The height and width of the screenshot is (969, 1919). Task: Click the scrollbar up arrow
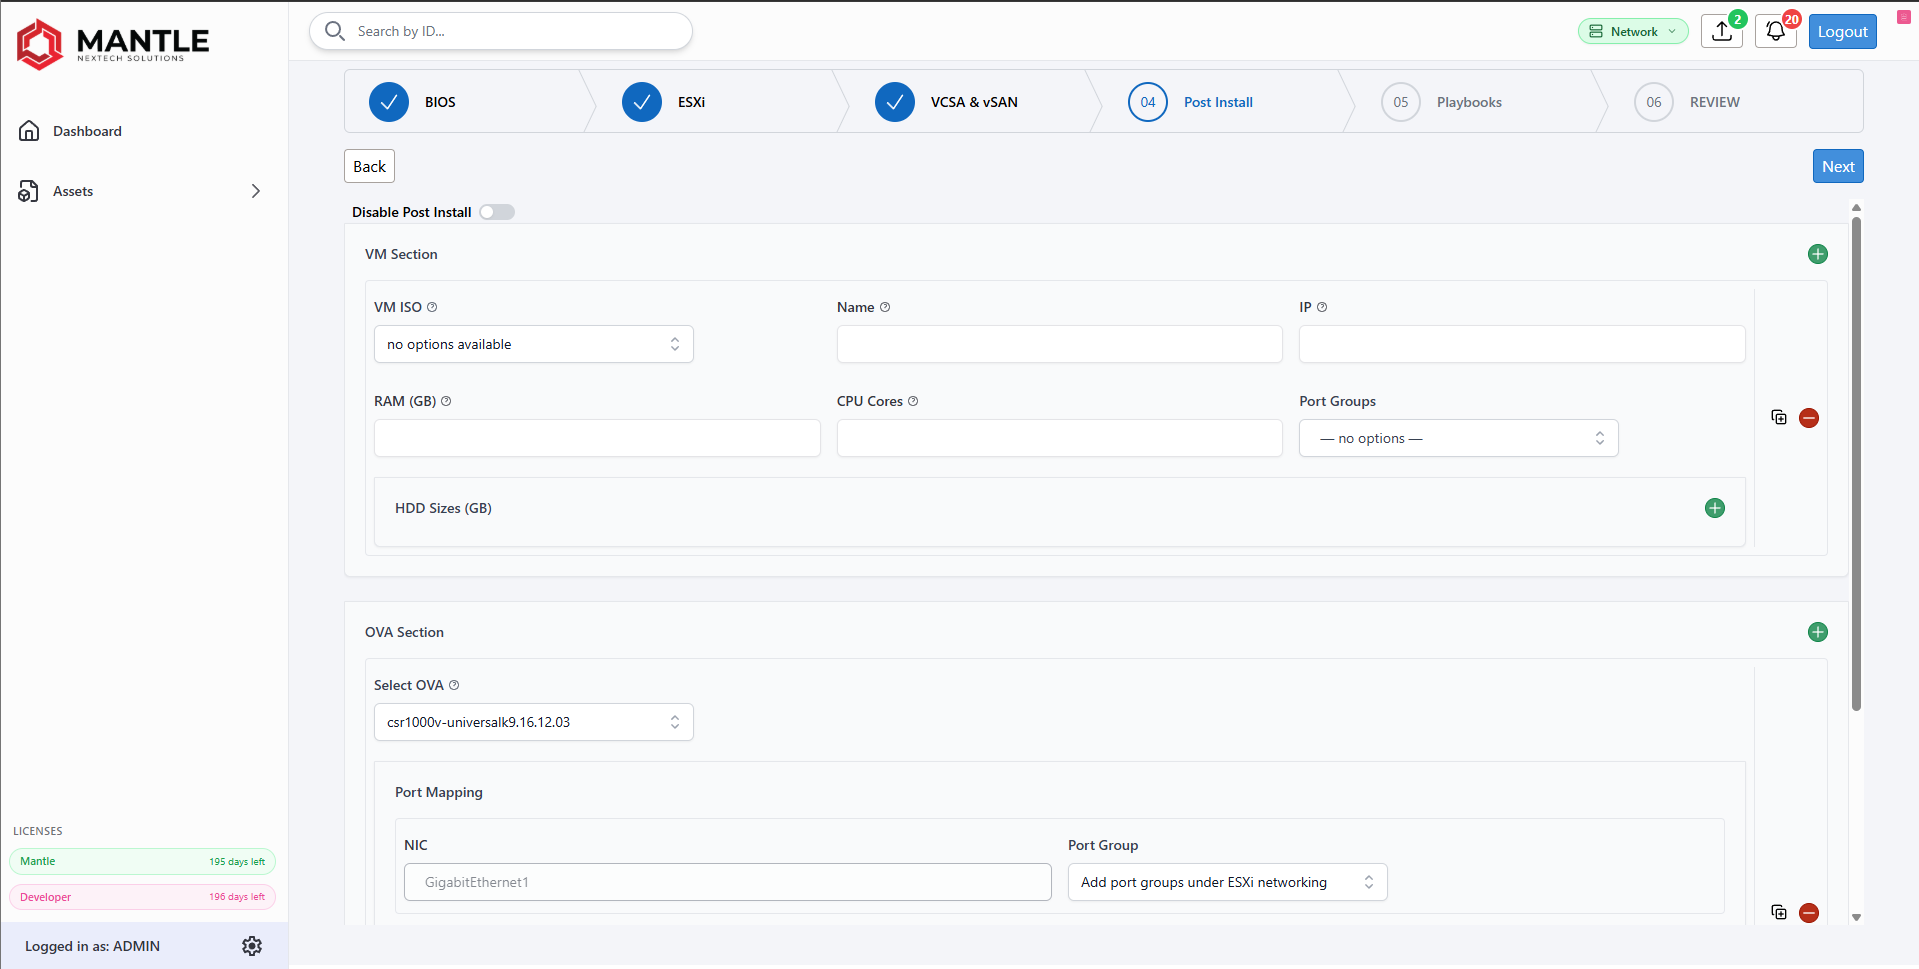click(1856, 208)
